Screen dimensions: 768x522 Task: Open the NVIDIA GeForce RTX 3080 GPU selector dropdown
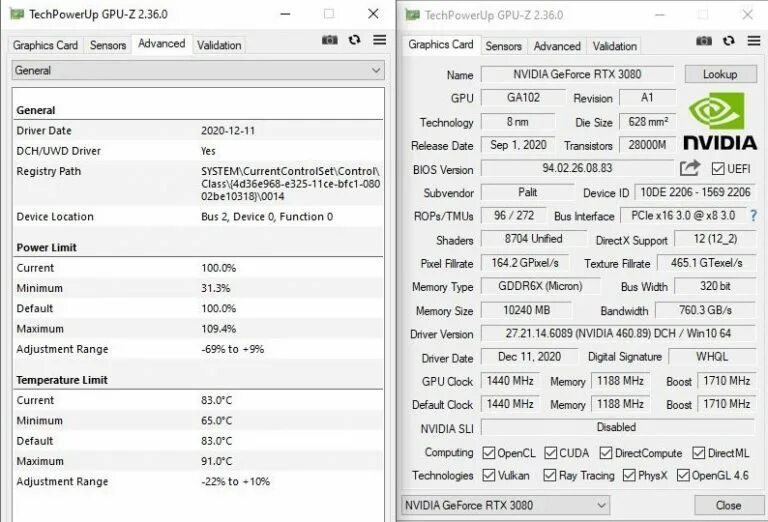505,505
